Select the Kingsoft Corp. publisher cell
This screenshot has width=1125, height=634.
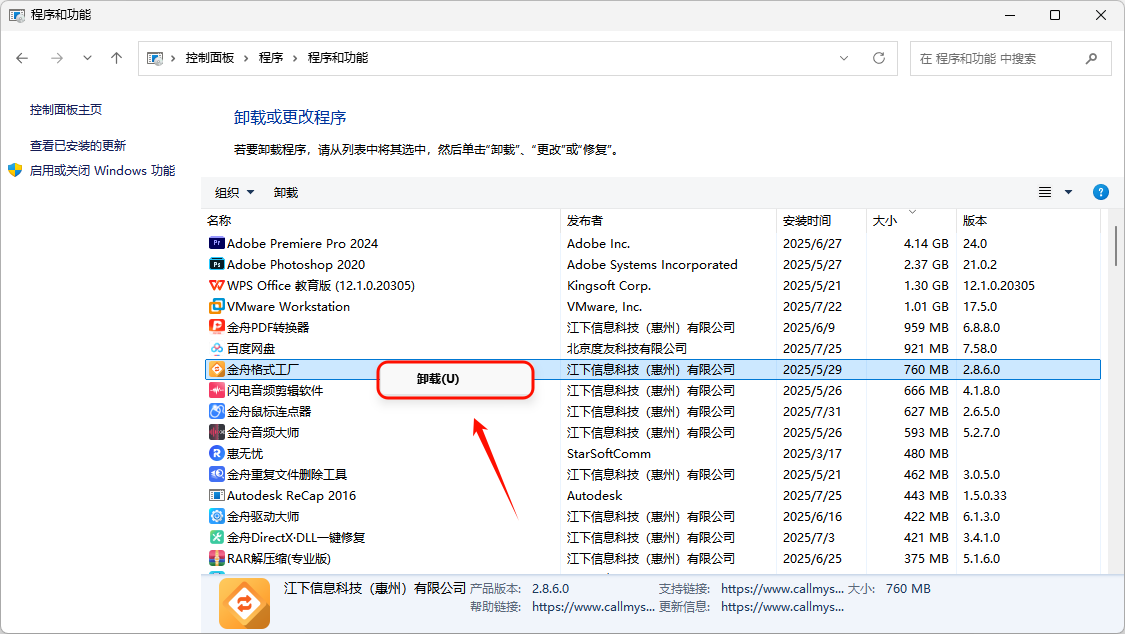pyautogui.click(x=608, y=285)
